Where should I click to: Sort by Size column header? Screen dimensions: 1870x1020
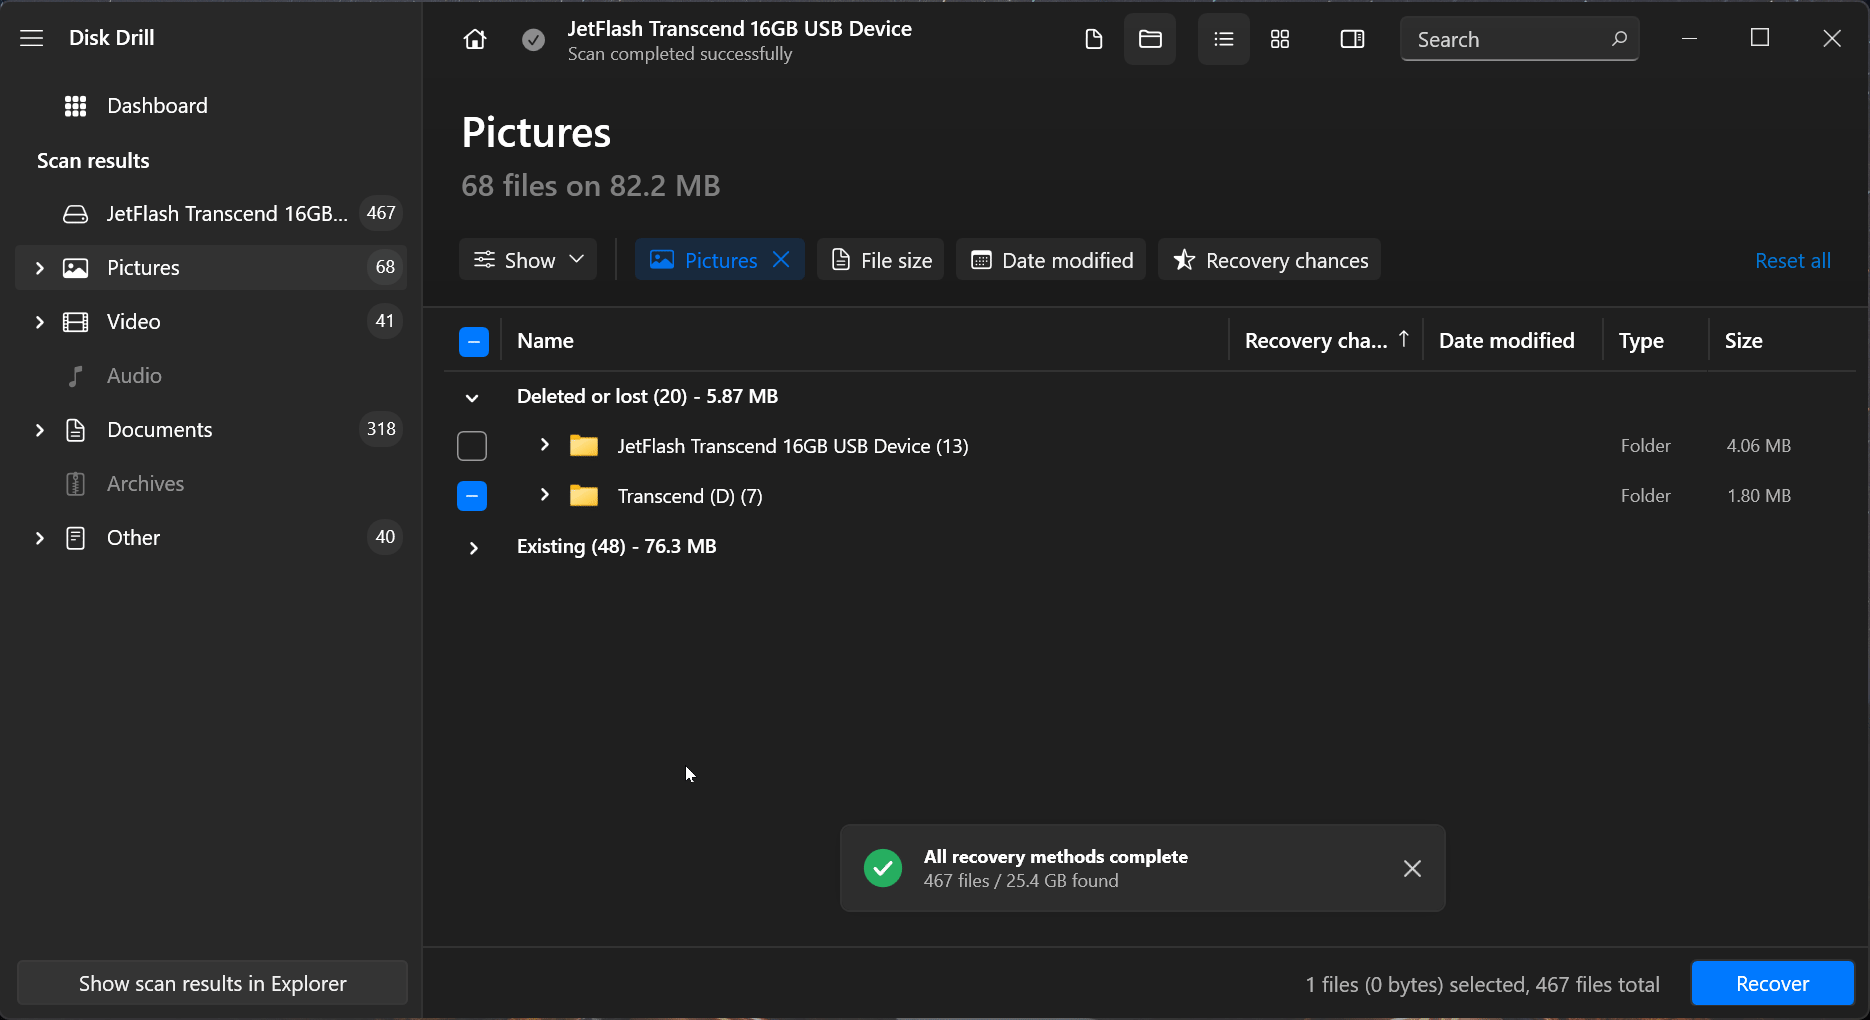(x=1743, y=341)
